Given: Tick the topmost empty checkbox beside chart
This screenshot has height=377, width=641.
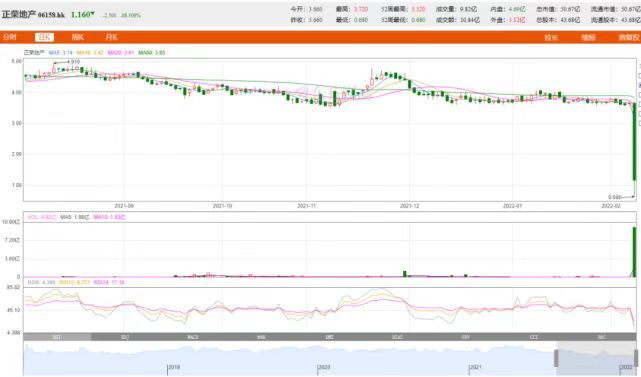Looking at the screenshot, I should click(x=639, y=76).
